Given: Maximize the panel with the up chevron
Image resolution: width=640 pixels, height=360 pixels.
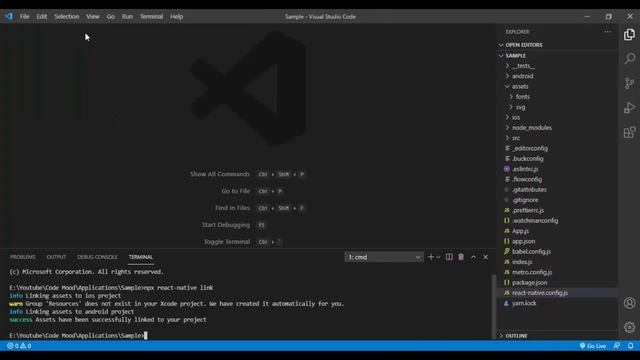Looking at the screenshot, I should (x=473, y=257).
